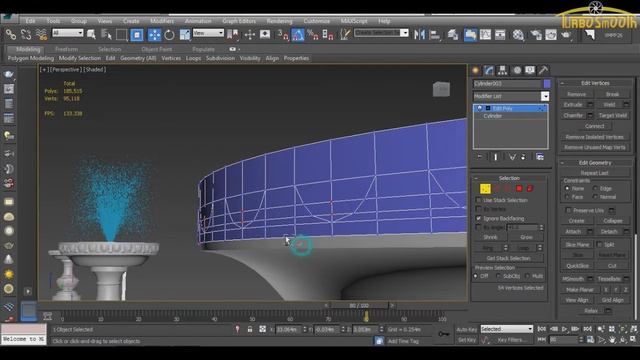
Task: Click the Mirror tool icon
Action: pos(419,35)
